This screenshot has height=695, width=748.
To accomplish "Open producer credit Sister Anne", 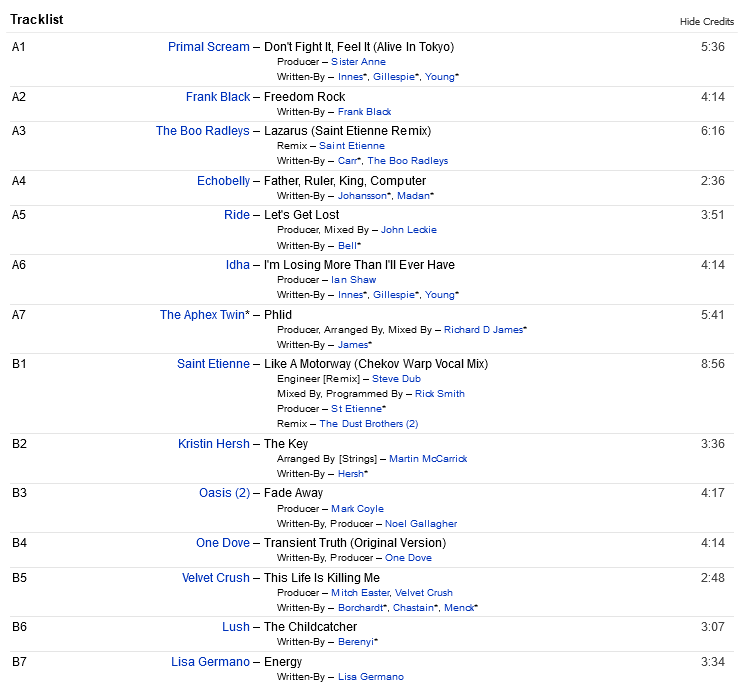I will point(358,62).
